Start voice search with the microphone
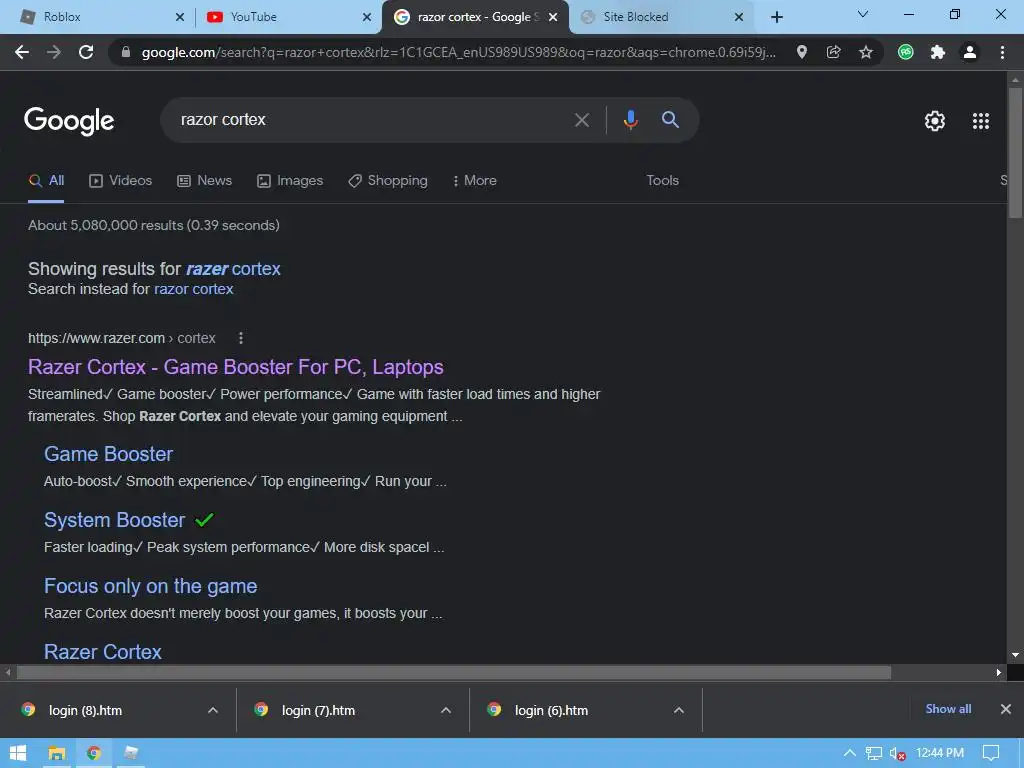 (630, 120)
